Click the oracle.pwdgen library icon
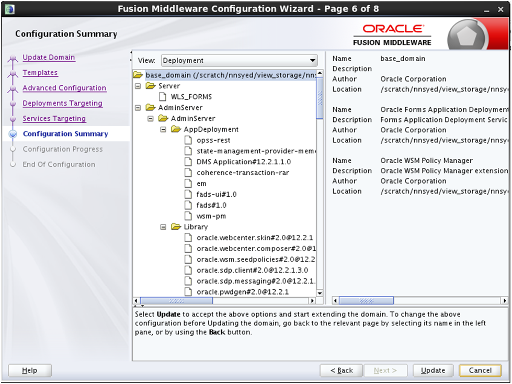This screenshot has width=512, height=384. tap(188, 292)
